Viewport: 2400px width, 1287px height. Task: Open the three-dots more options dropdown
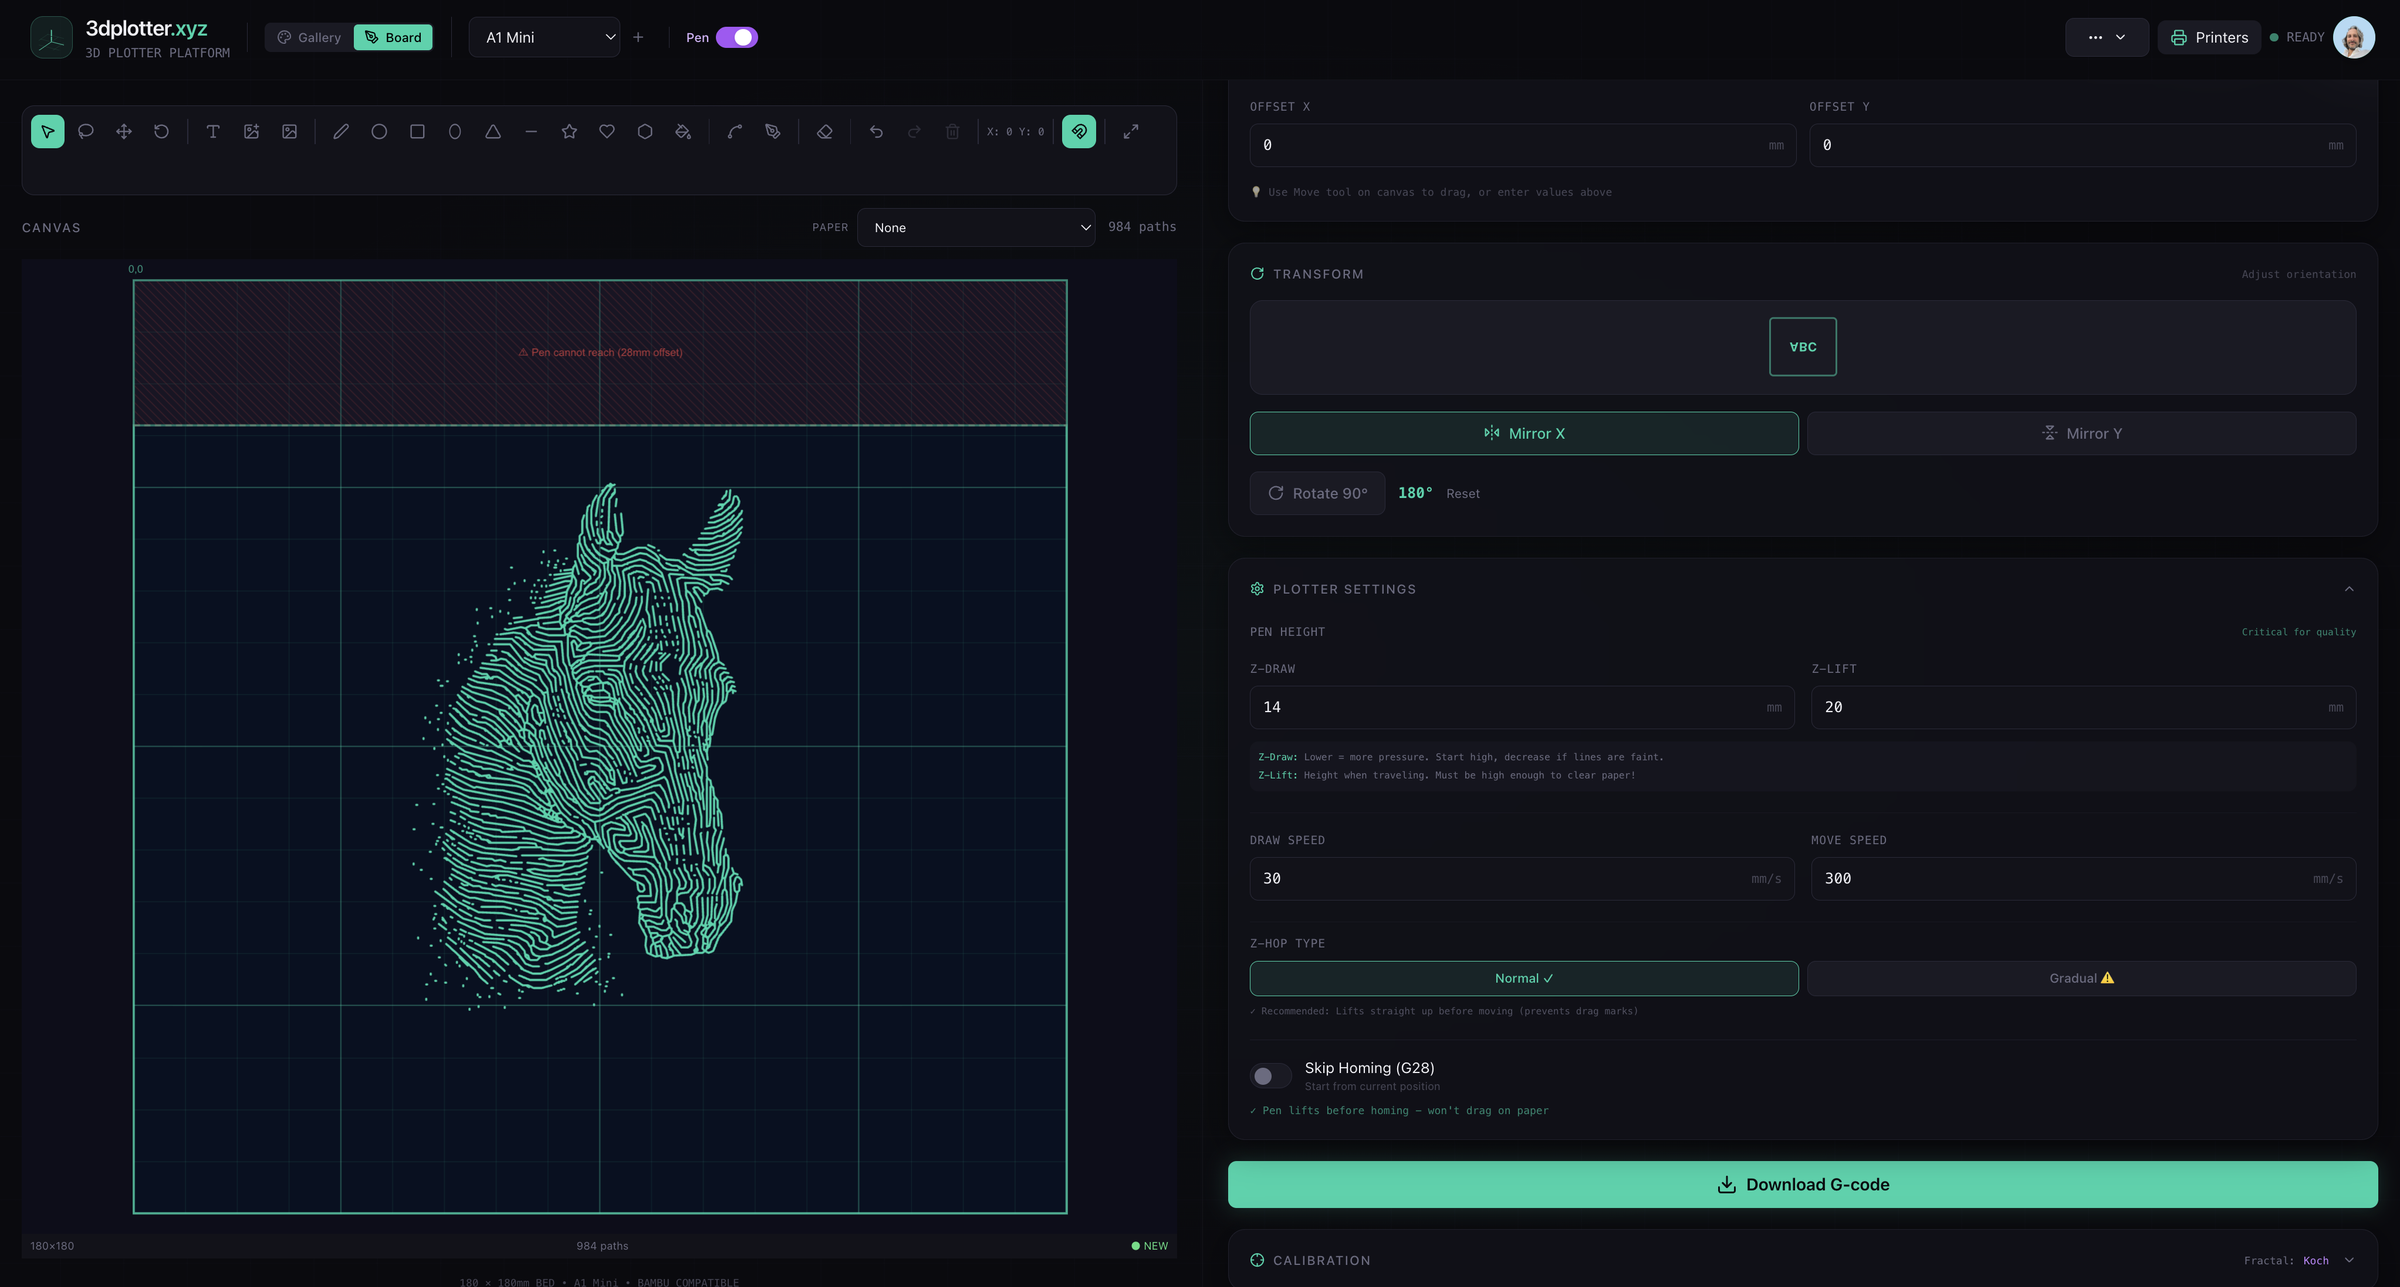pyautogui.click(x=2107, y=38)
